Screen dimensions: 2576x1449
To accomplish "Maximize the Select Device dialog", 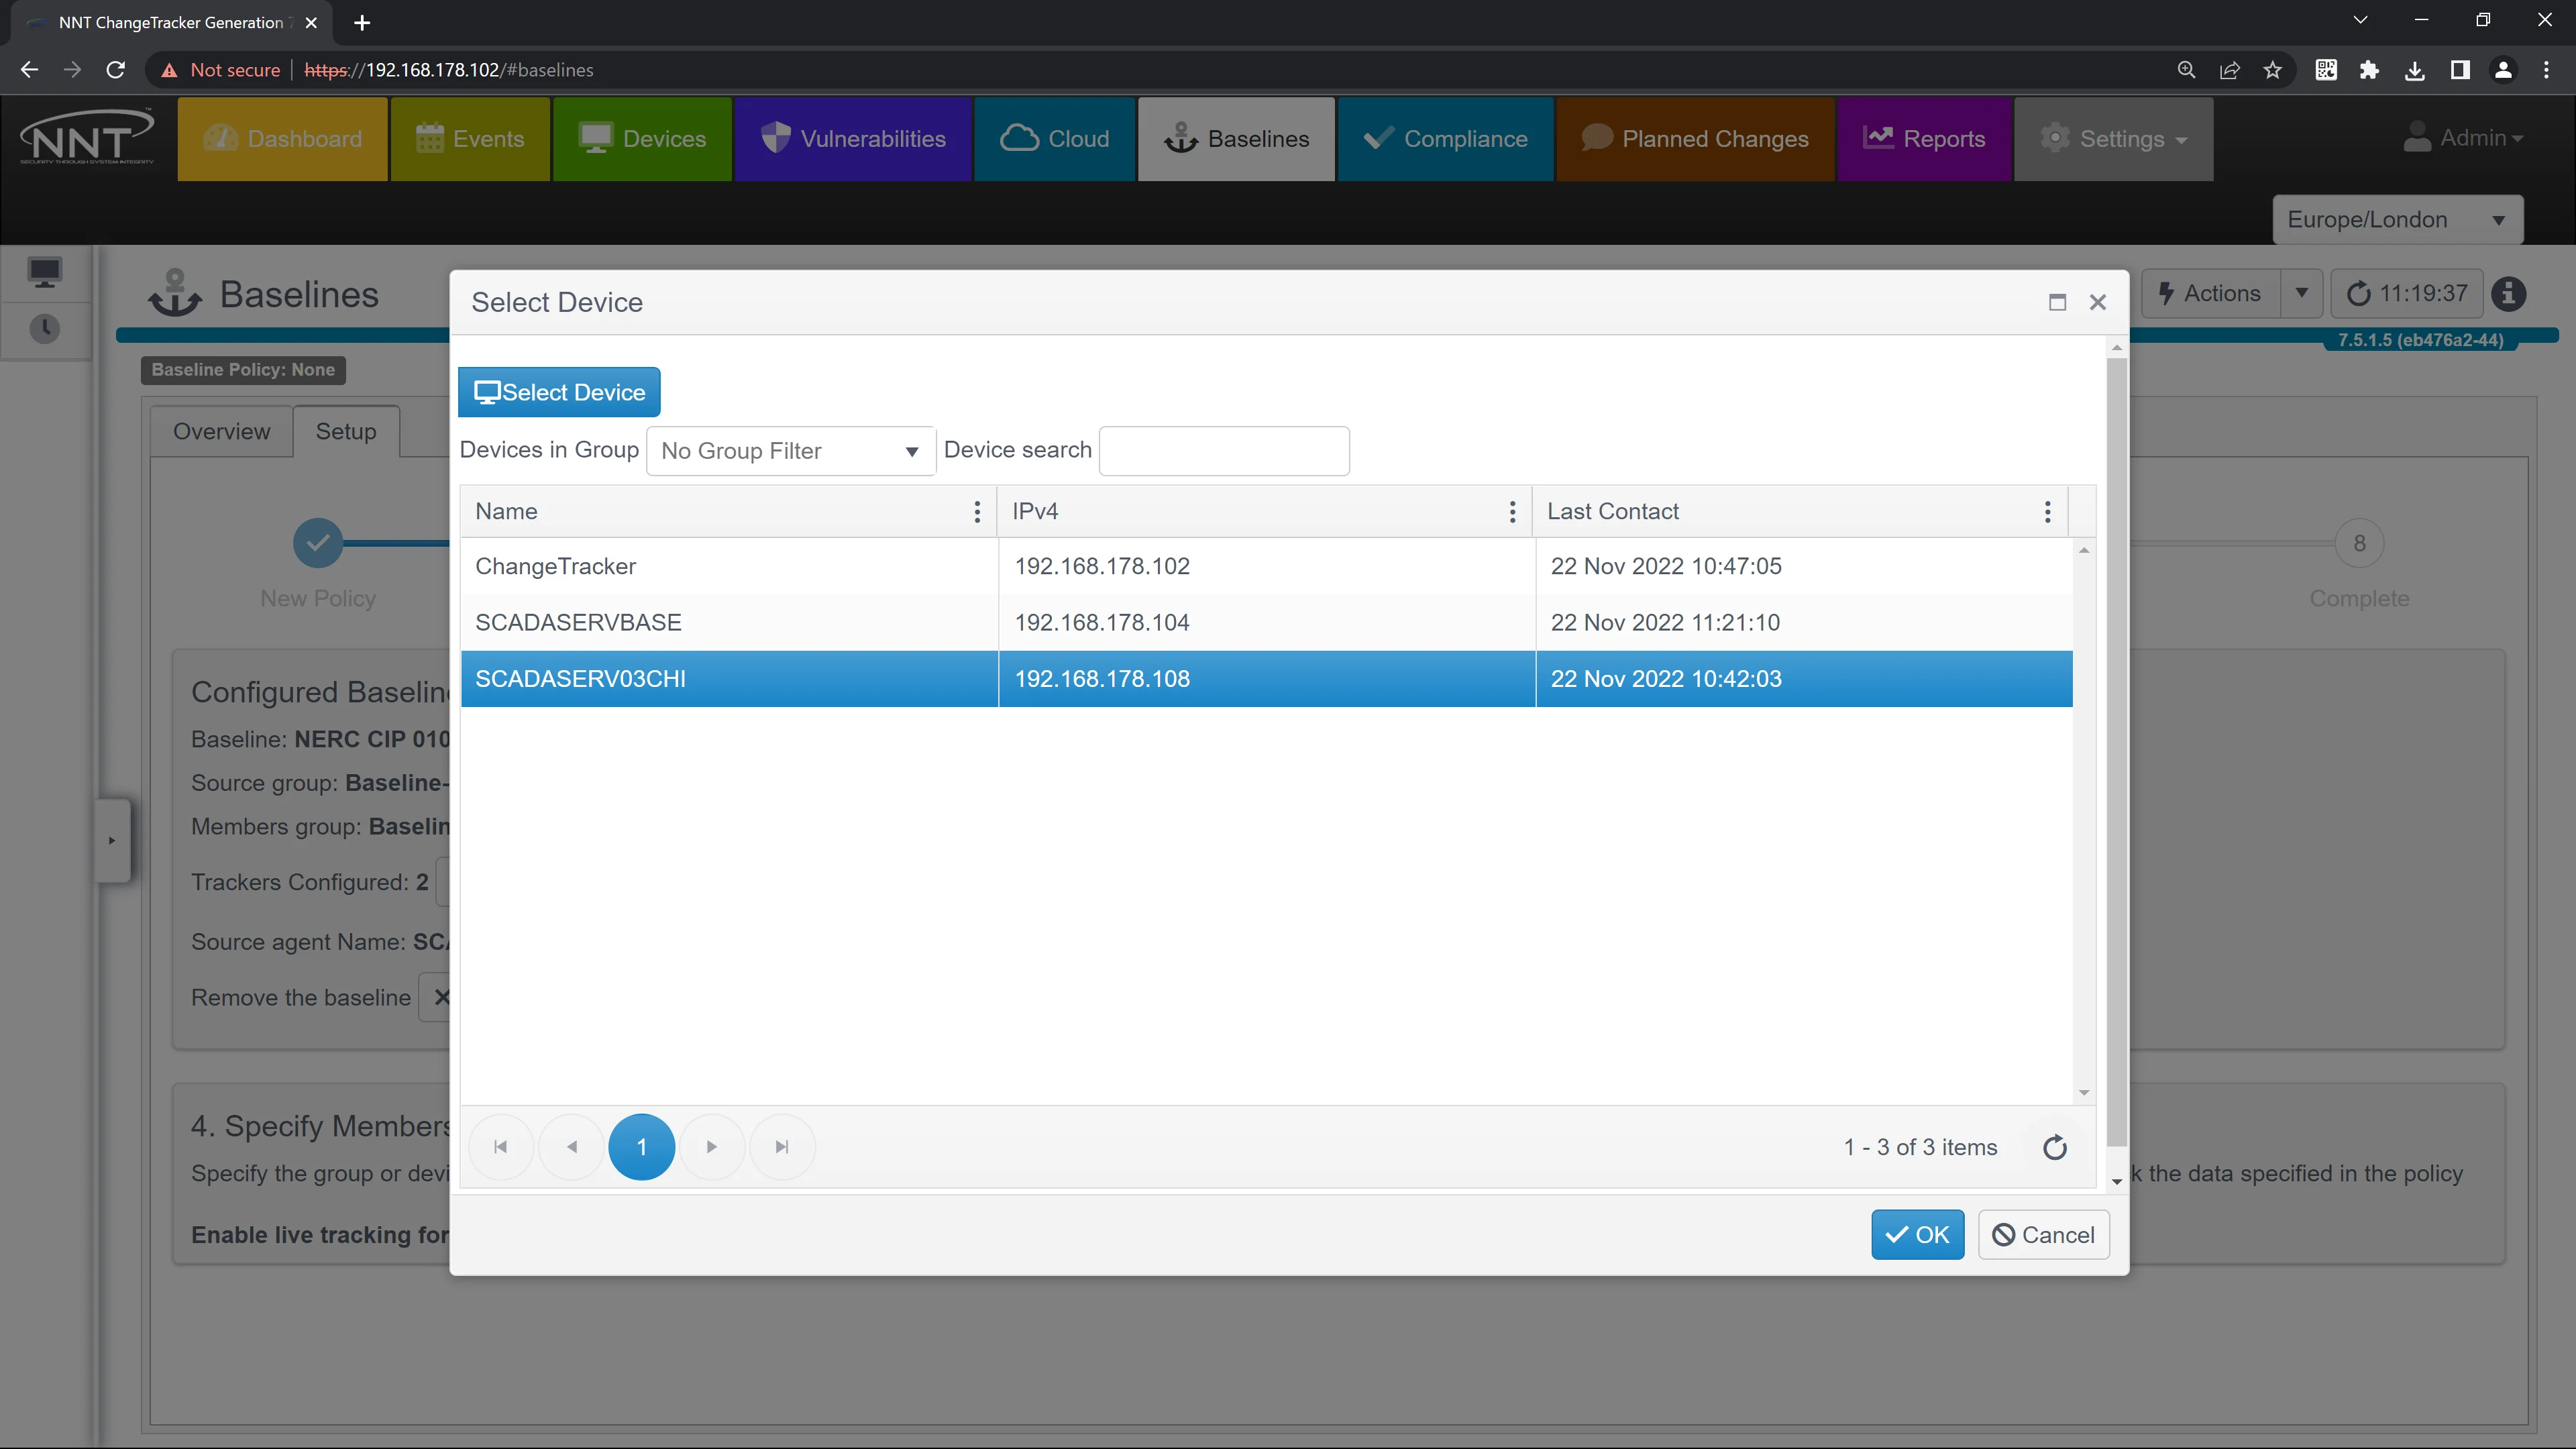I will [x=2057, y=302].
